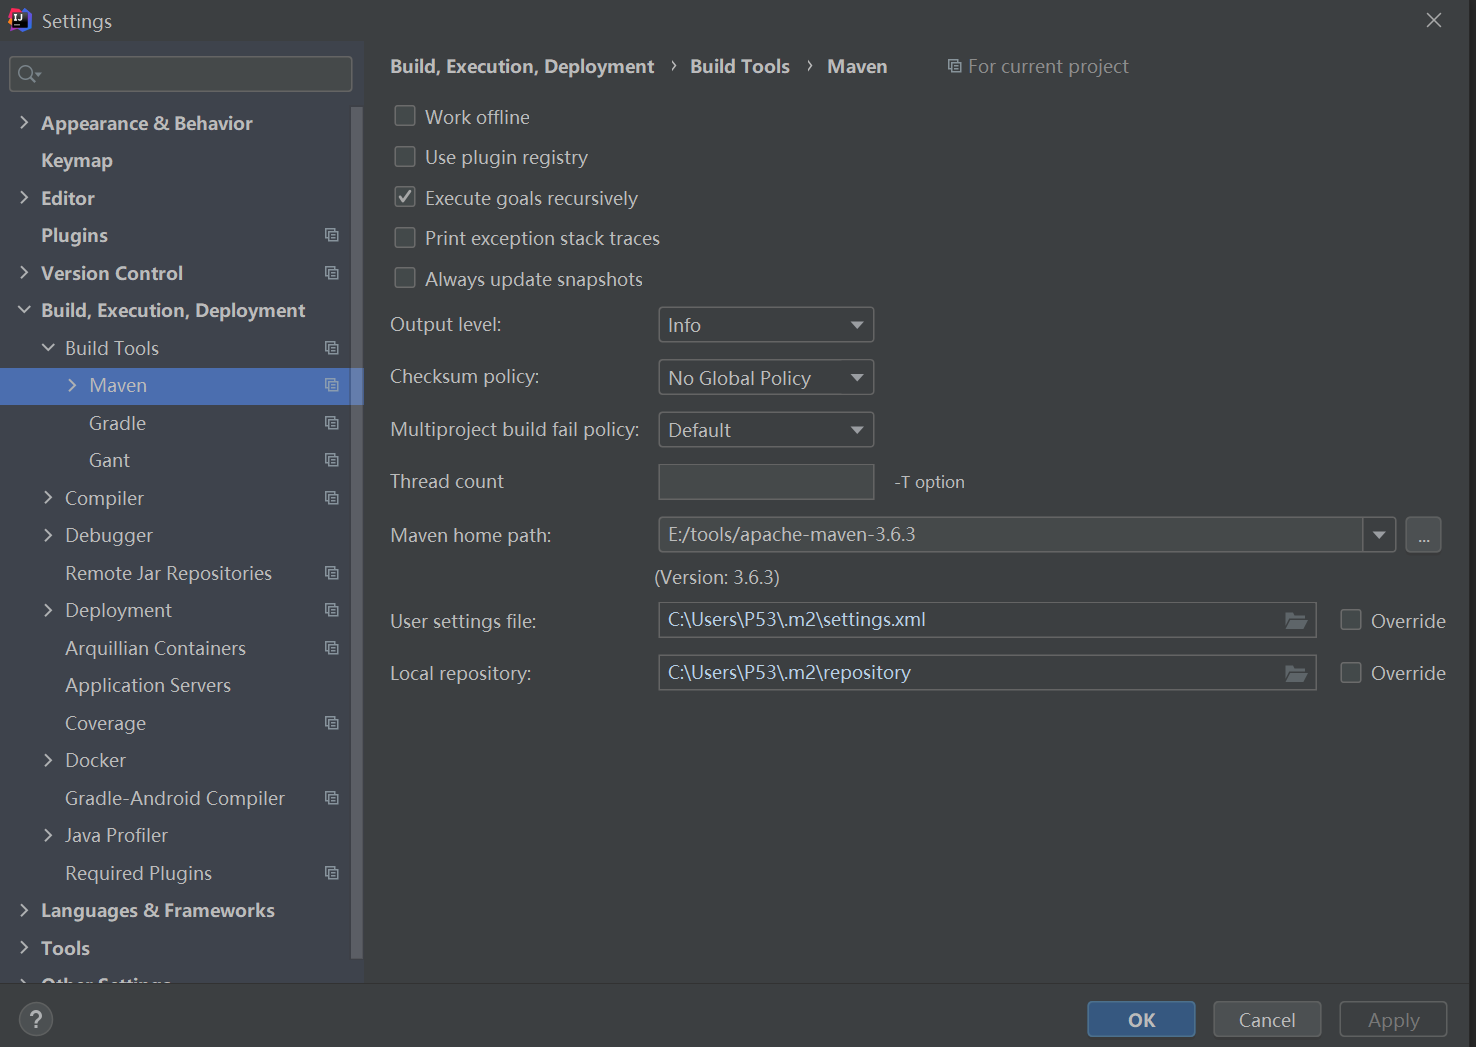The image size is (1476, 1047).
Task: Uncheck Execute goals recursively
Action: coord(405,197)
